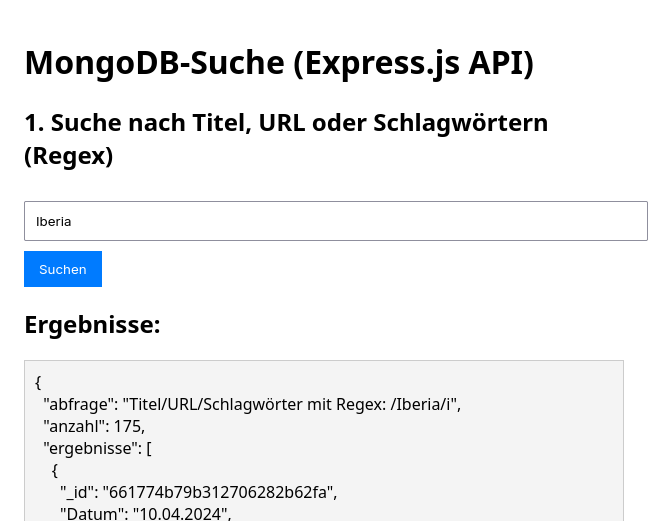The image size is (650, 521).
Task: Click the nested opening brace of first result
Action: point(55,470)
